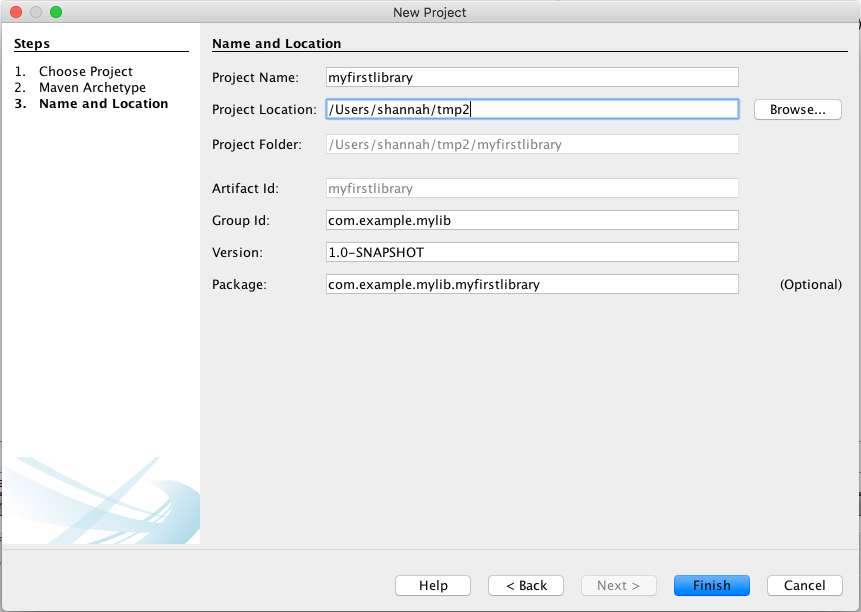Cancel the New Project wizard

coord(804,585)
